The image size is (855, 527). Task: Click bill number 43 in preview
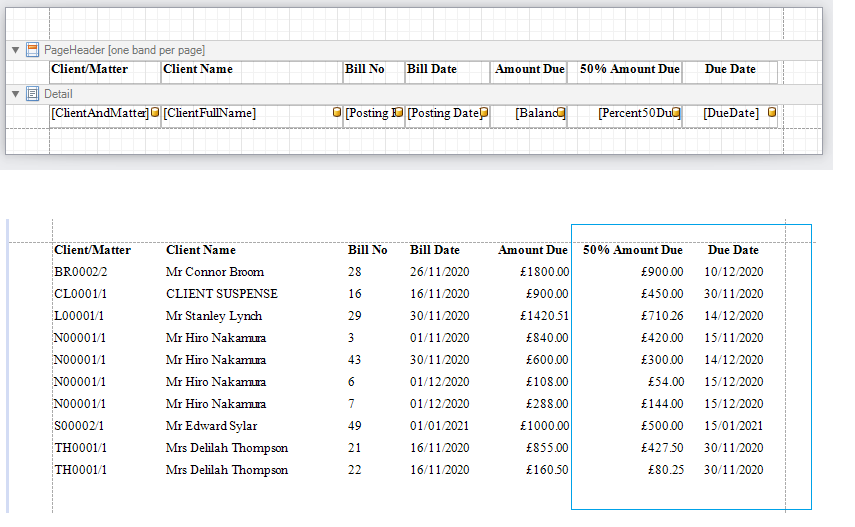point(354,360)
